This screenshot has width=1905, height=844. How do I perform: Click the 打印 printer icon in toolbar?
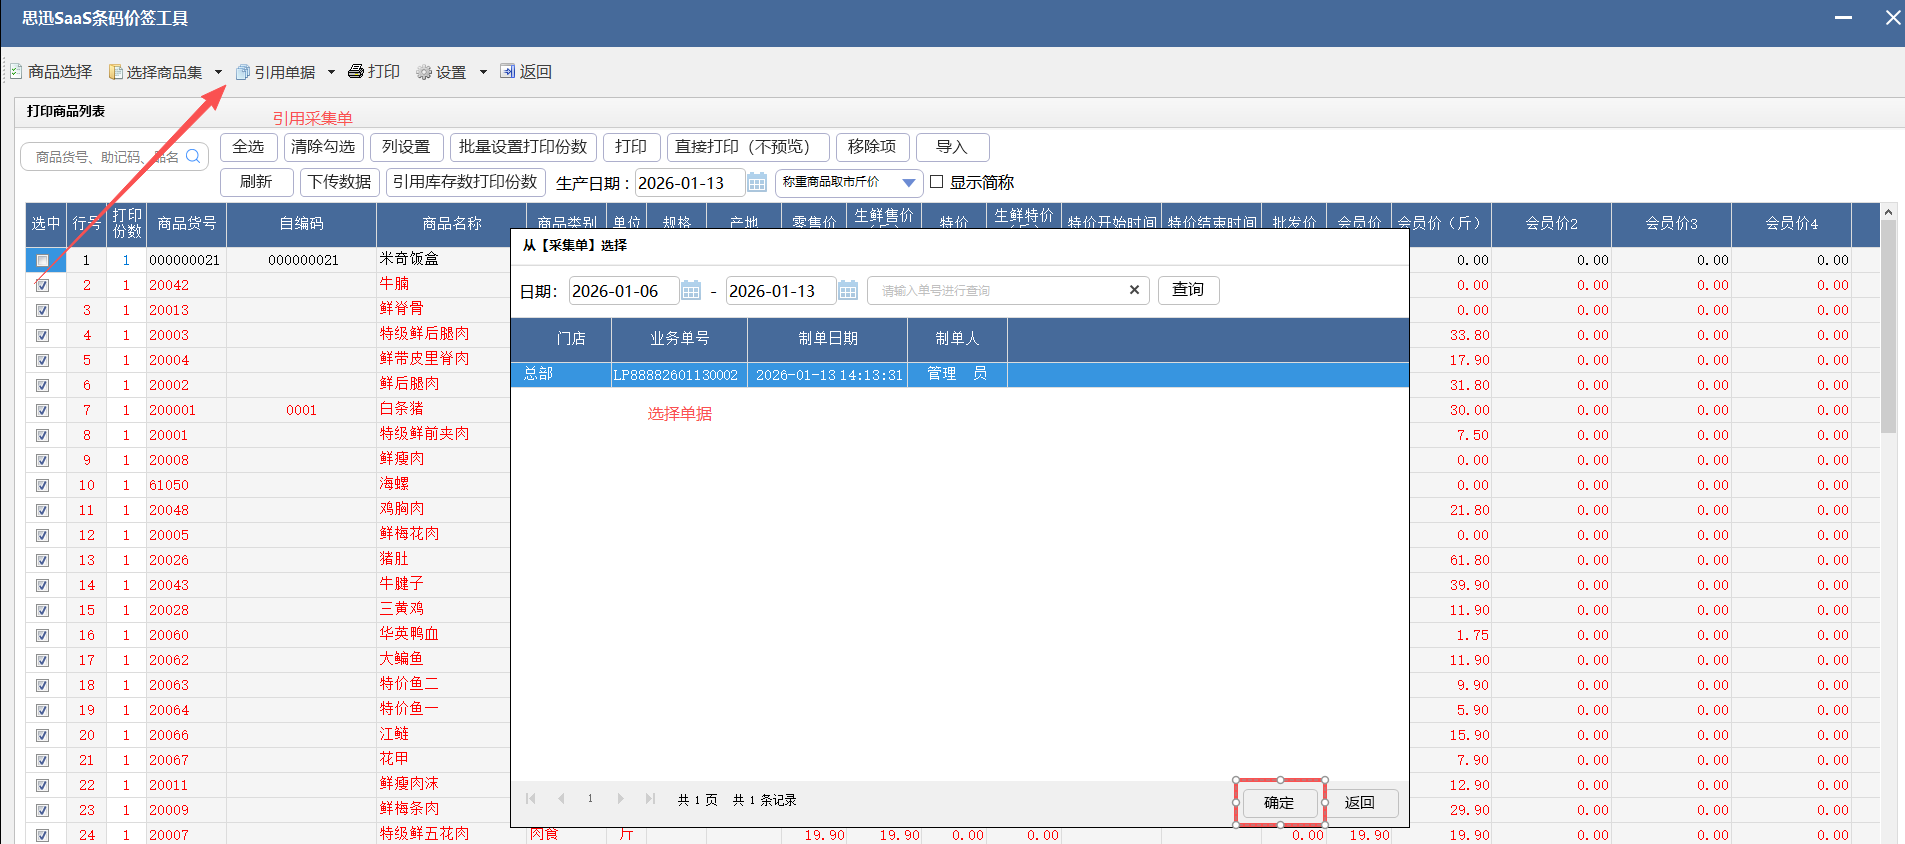[355, 72]
